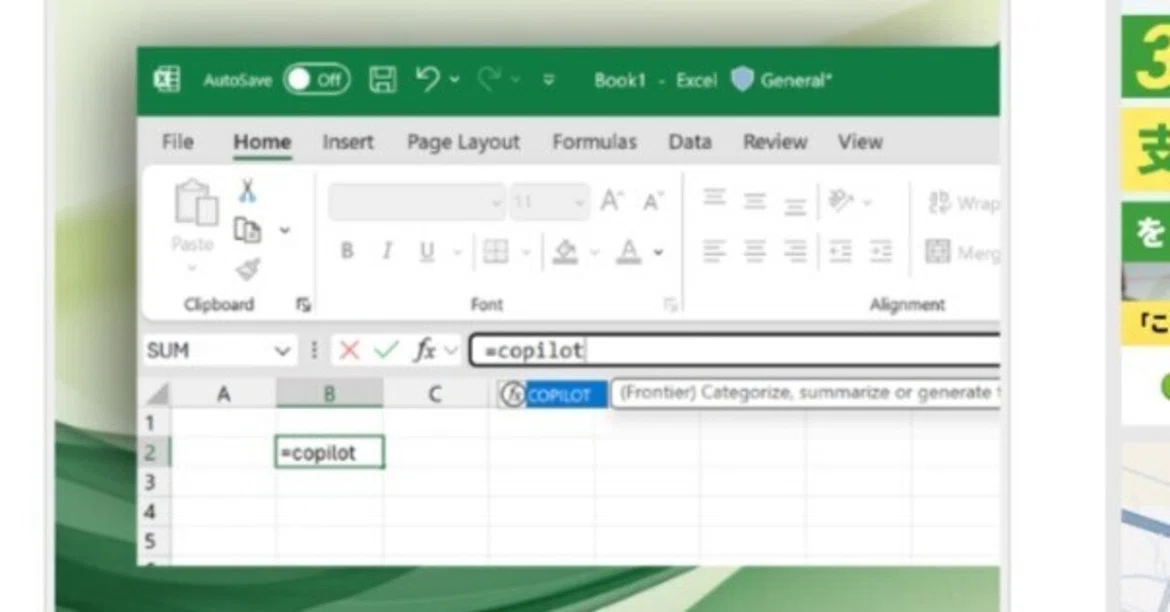The image size is (1170, 612).
Task: Open the Formulas ribbon tab
Action: [x=595, y=142]
